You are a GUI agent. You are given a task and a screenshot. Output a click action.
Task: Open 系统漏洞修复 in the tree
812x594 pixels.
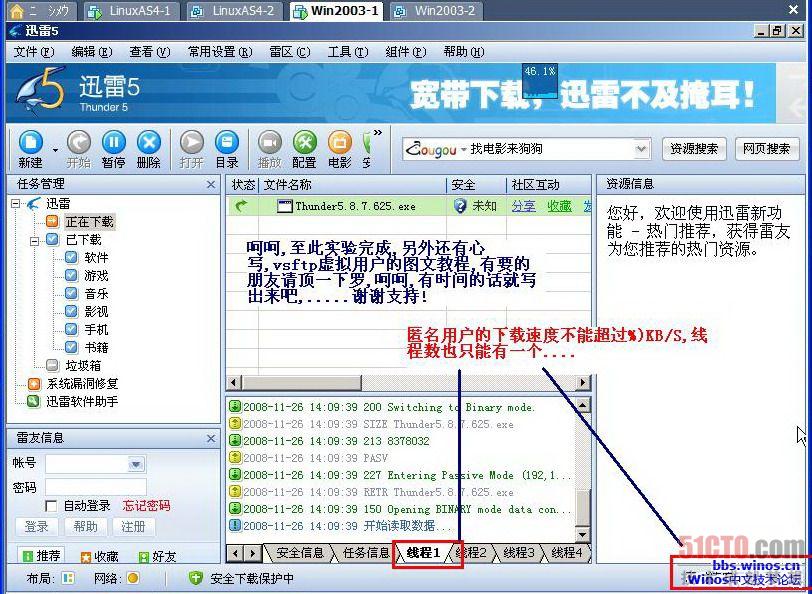82,384
